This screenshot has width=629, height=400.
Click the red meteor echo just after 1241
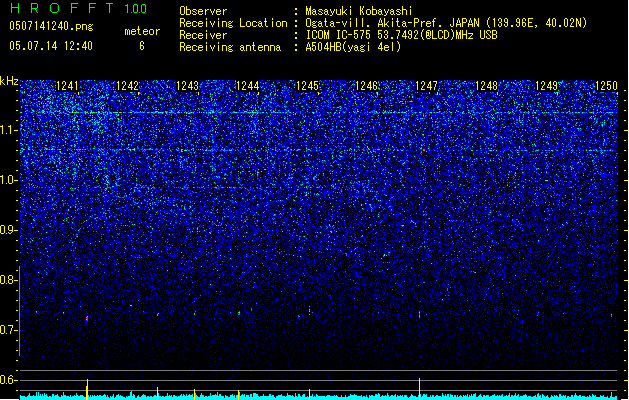pyautogui.click(x=87, y=319)
